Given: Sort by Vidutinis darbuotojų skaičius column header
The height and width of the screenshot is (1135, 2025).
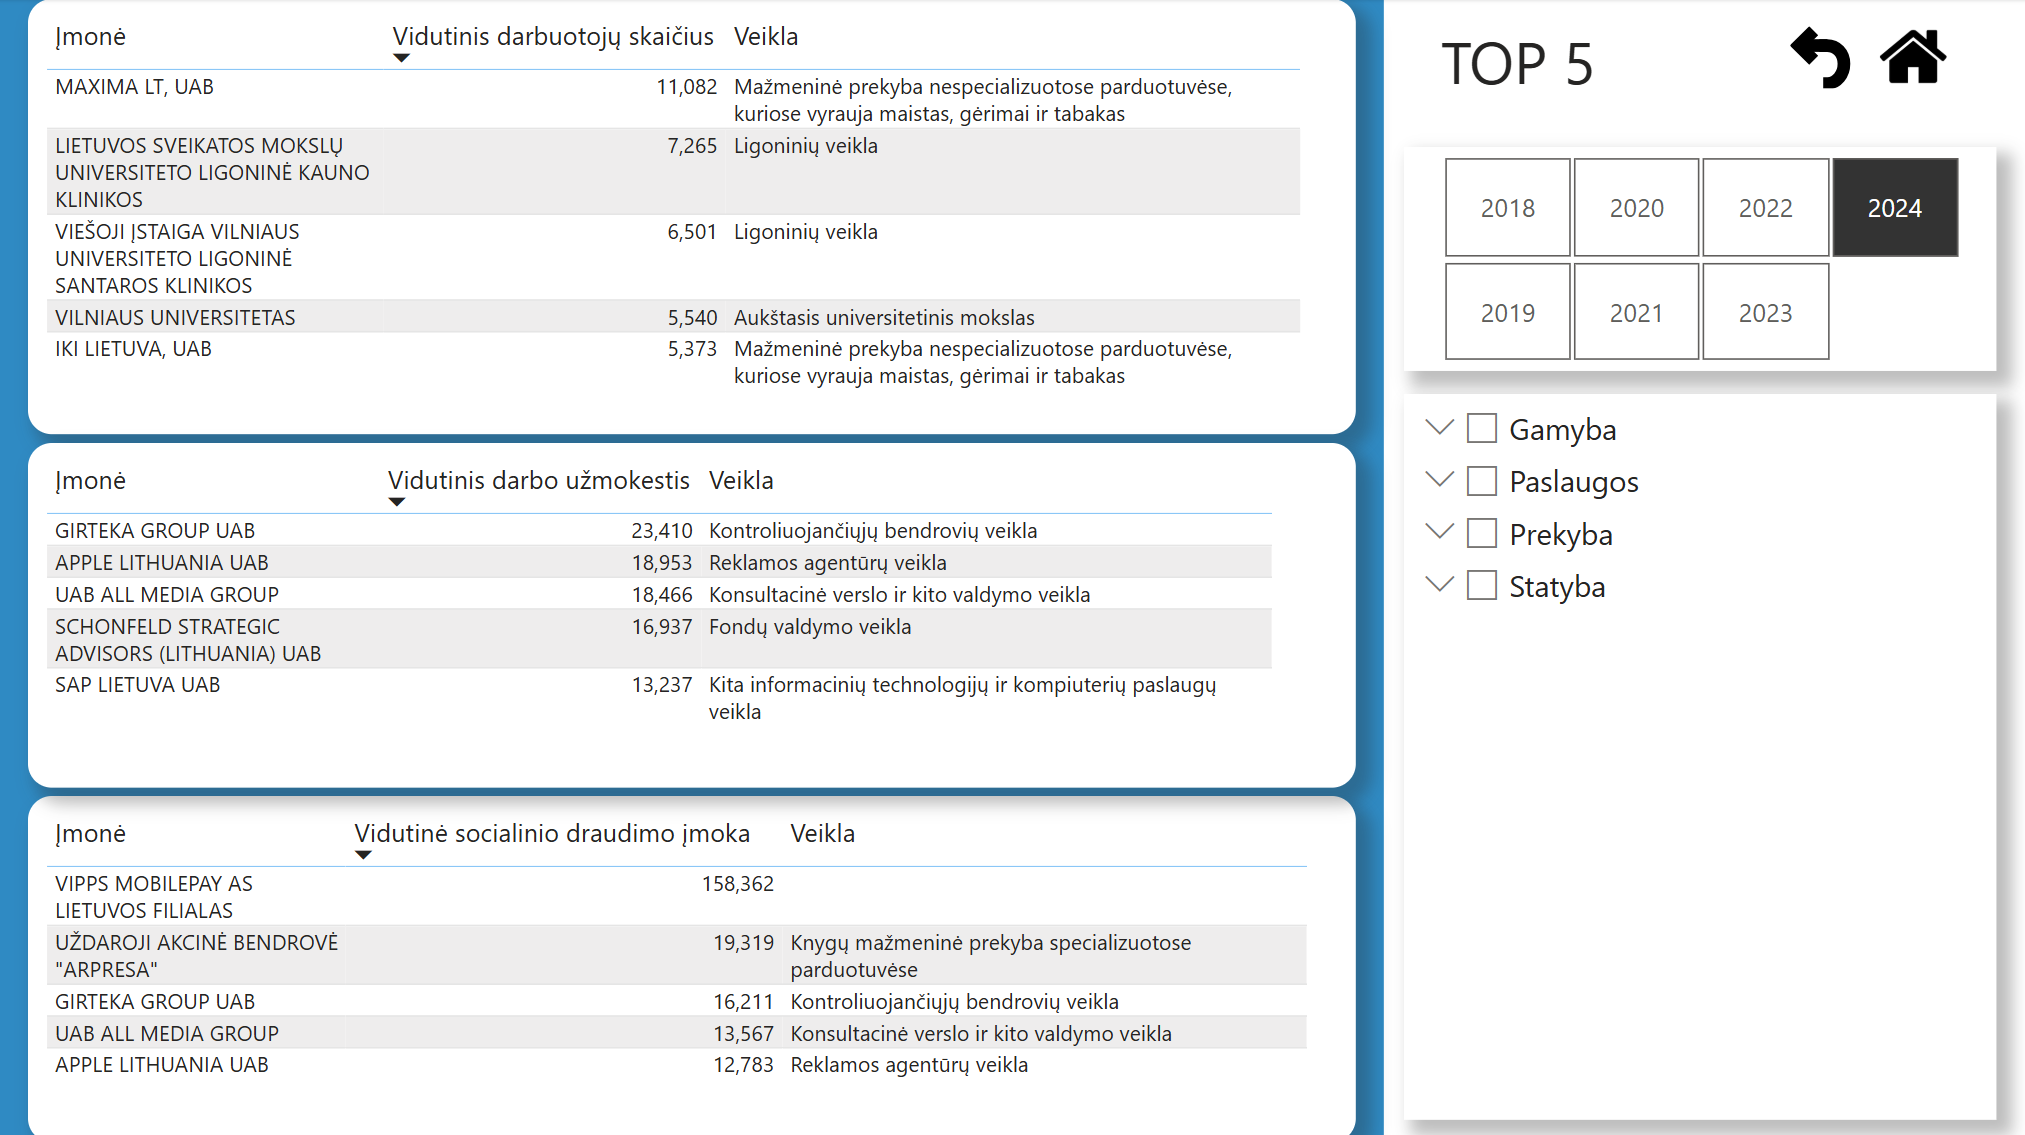Looking at the screenshot, I should (553, 37).
